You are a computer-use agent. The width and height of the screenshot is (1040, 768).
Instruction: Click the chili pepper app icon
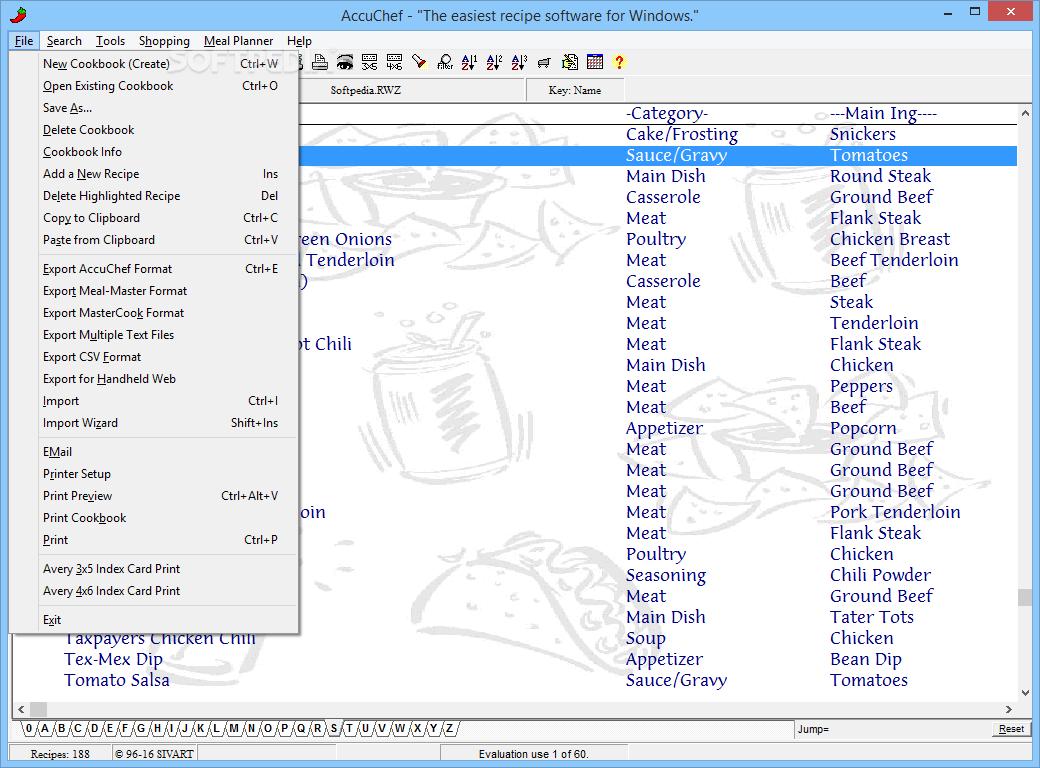[x=19, y=15]
